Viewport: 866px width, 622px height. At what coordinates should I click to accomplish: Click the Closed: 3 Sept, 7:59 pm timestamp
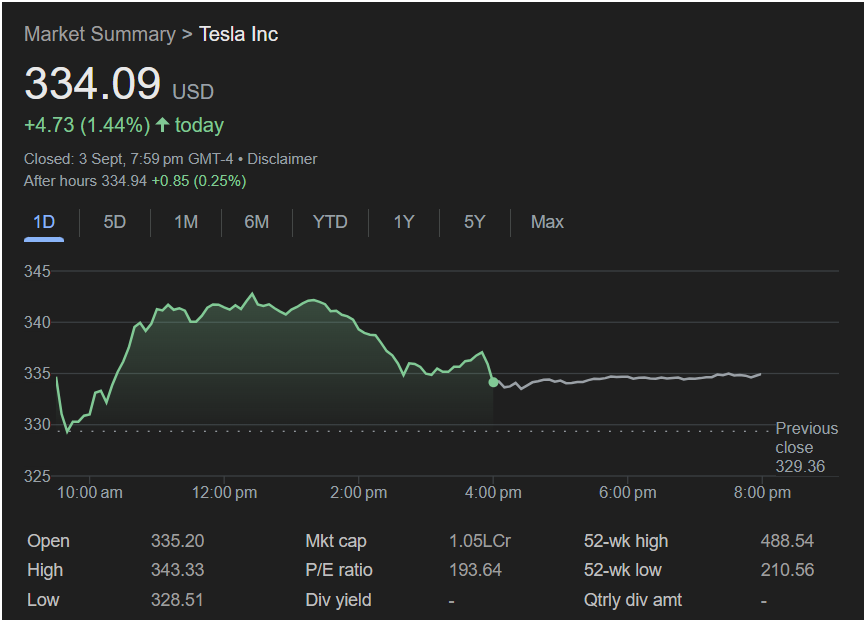(129, 159)
